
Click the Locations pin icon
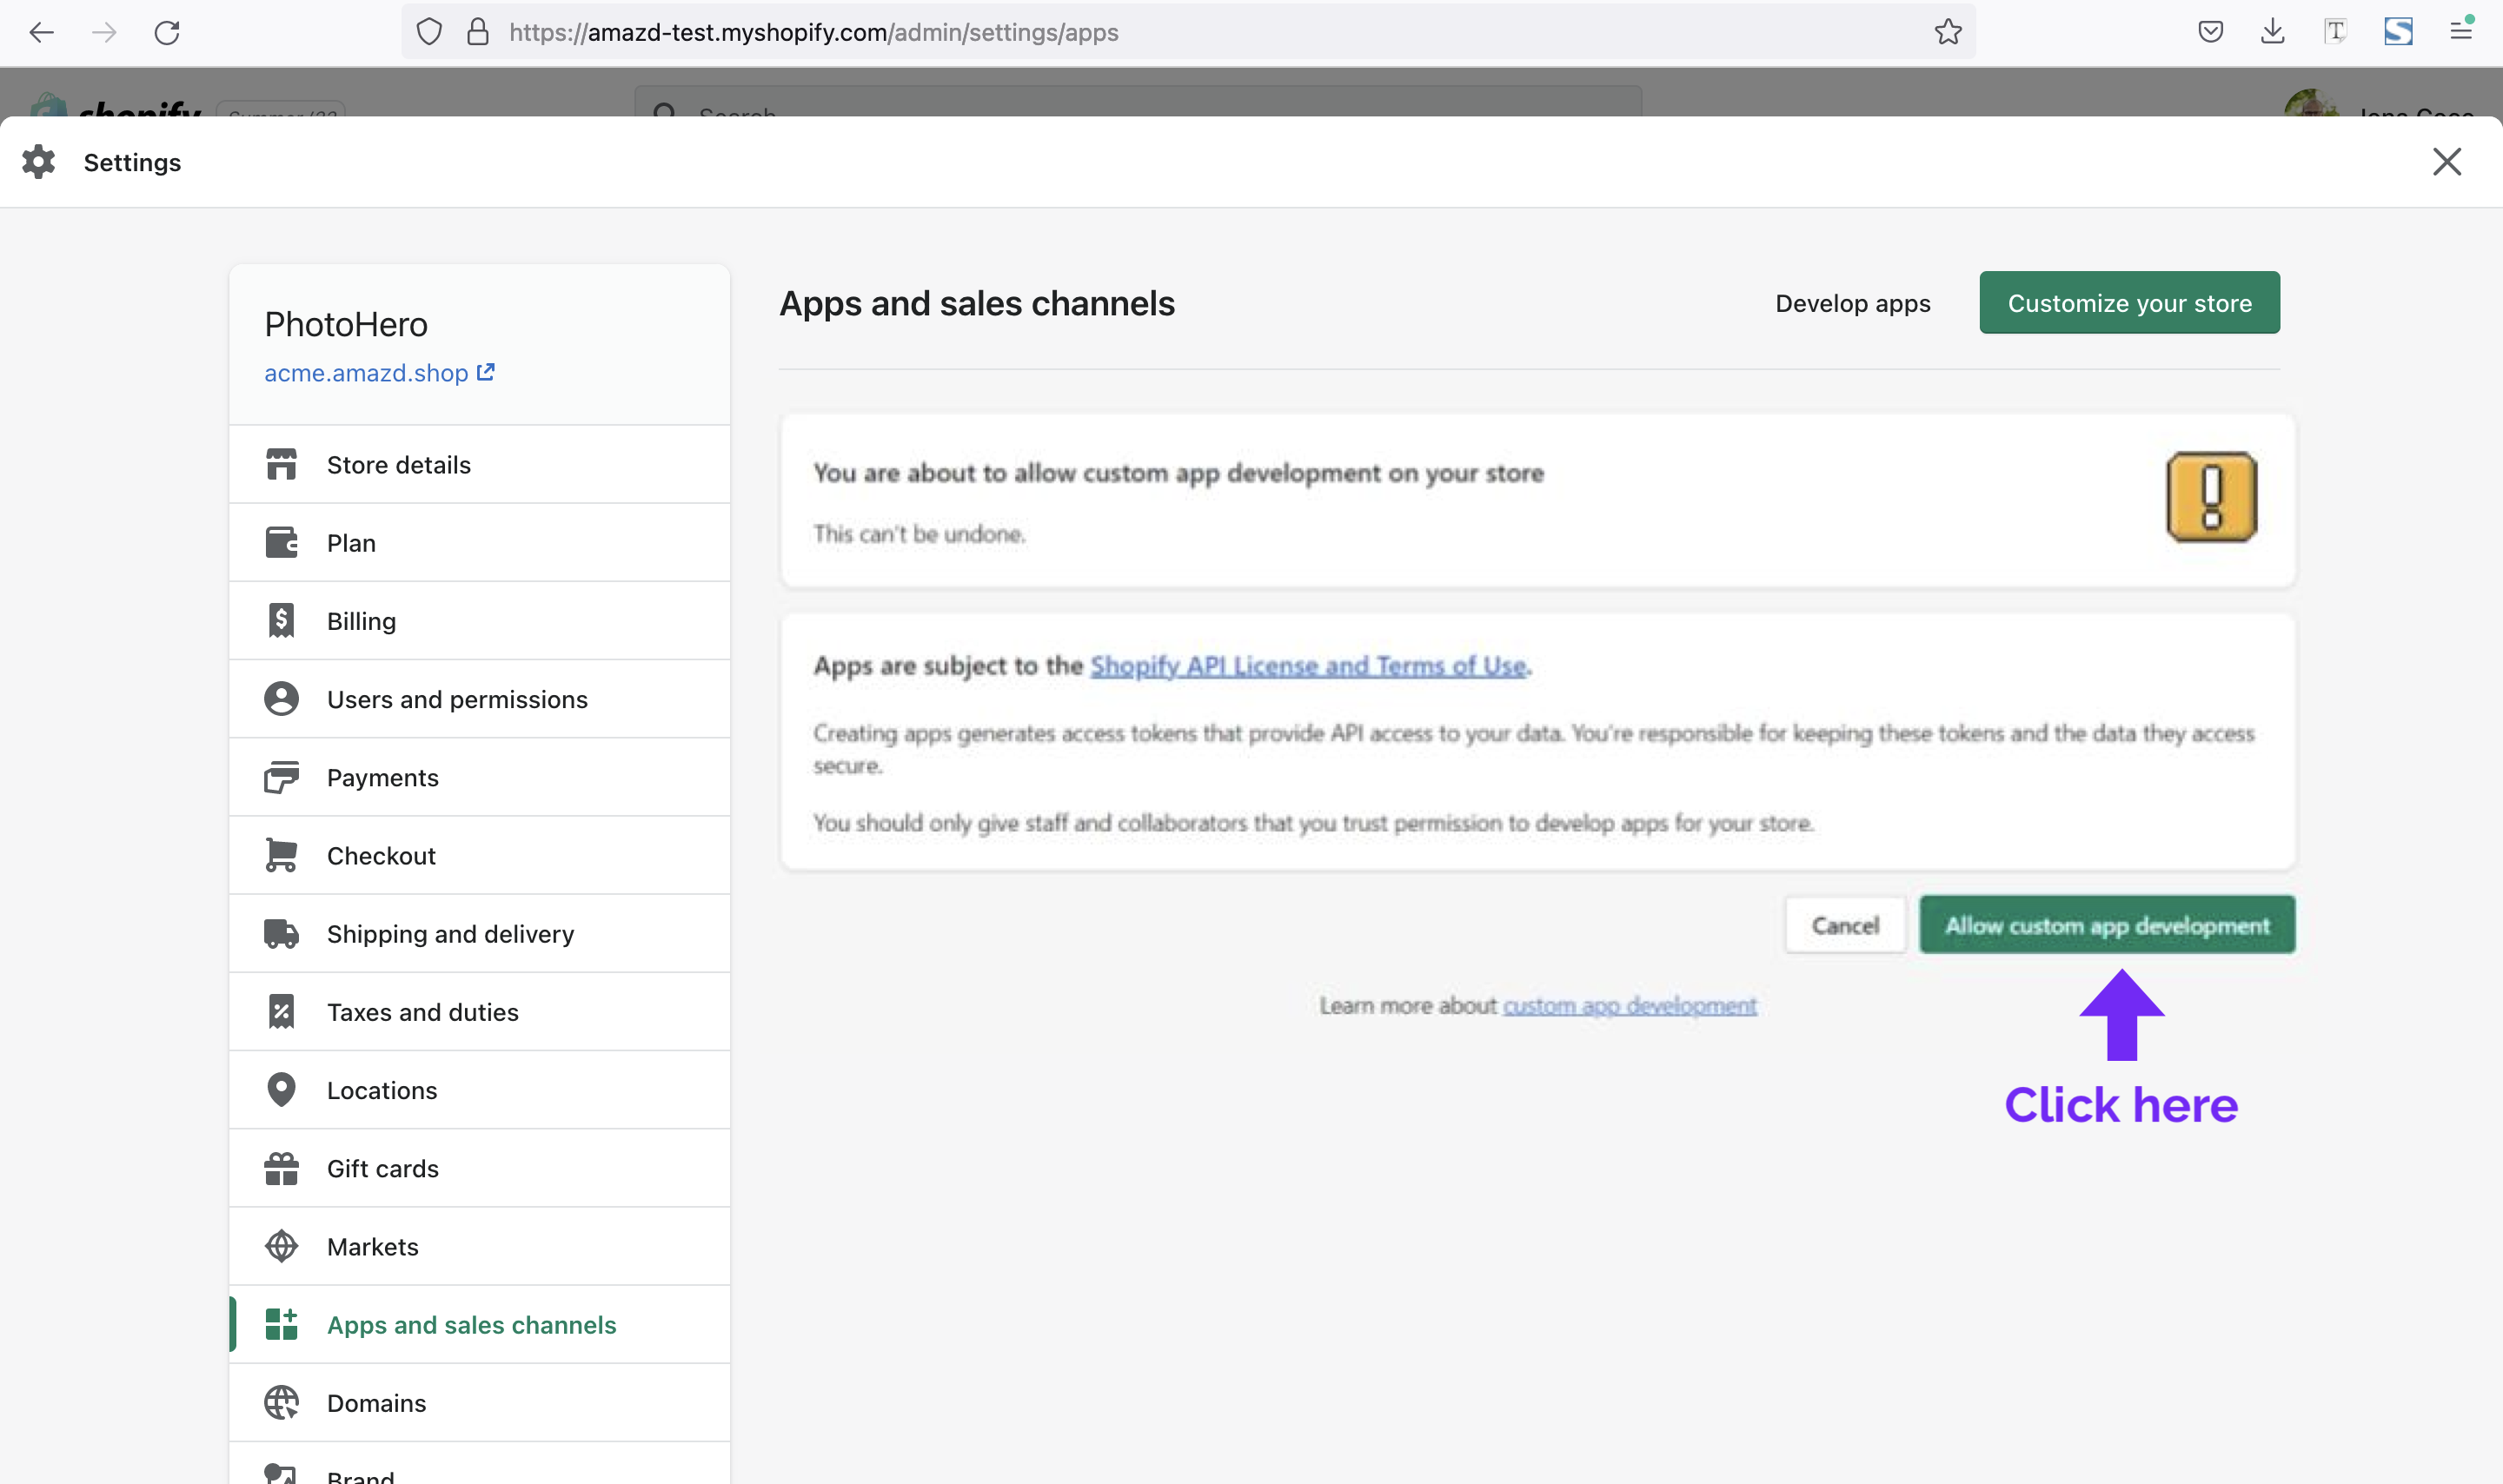point(281,1089)
